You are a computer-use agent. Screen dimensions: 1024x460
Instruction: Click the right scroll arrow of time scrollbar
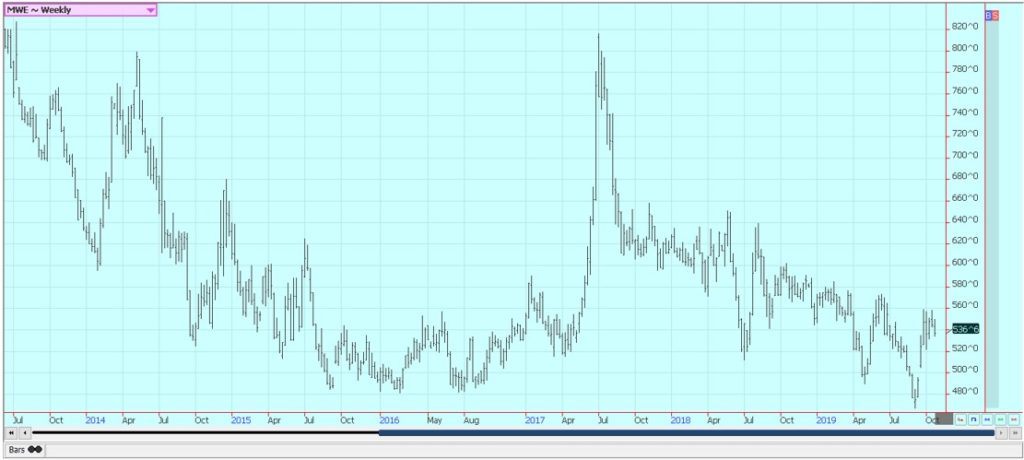[x=1001, y=433]
